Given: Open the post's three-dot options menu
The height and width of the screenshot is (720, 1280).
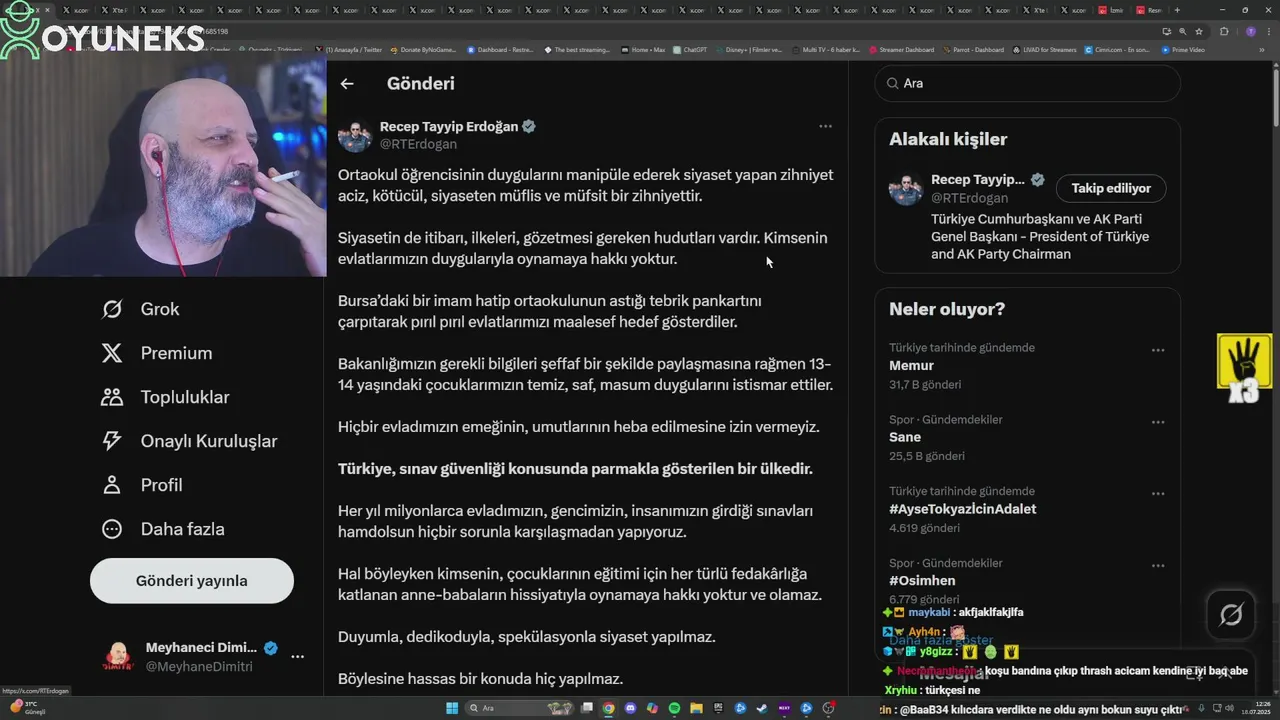Looking at the screenshot, I should [x=825, y=126].
